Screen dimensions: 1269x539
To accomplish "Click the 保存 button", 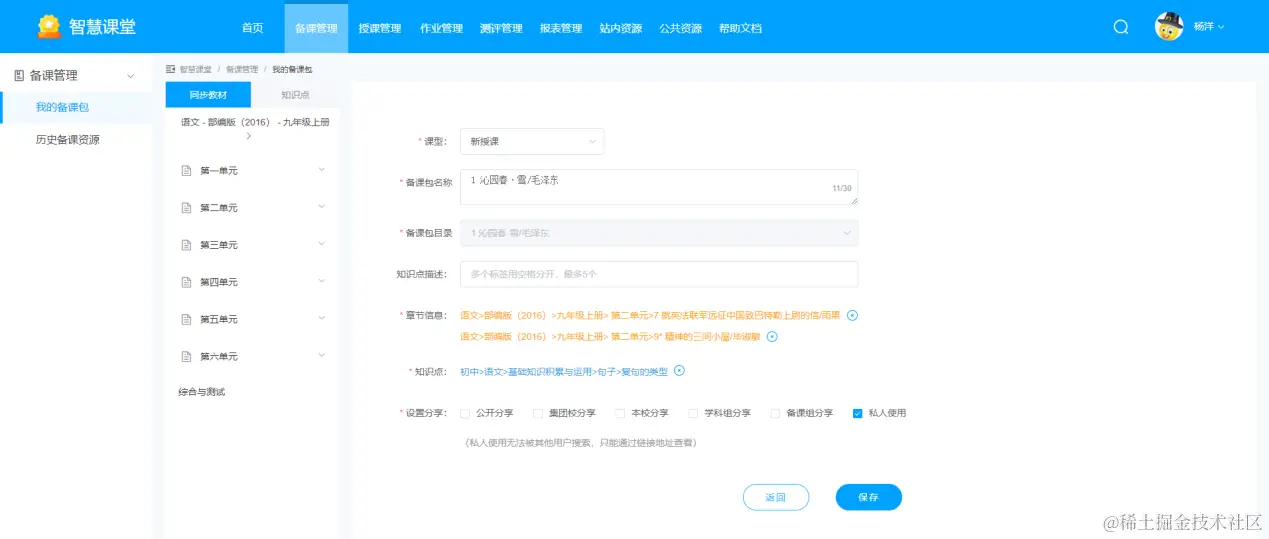I will pos(868,497).
